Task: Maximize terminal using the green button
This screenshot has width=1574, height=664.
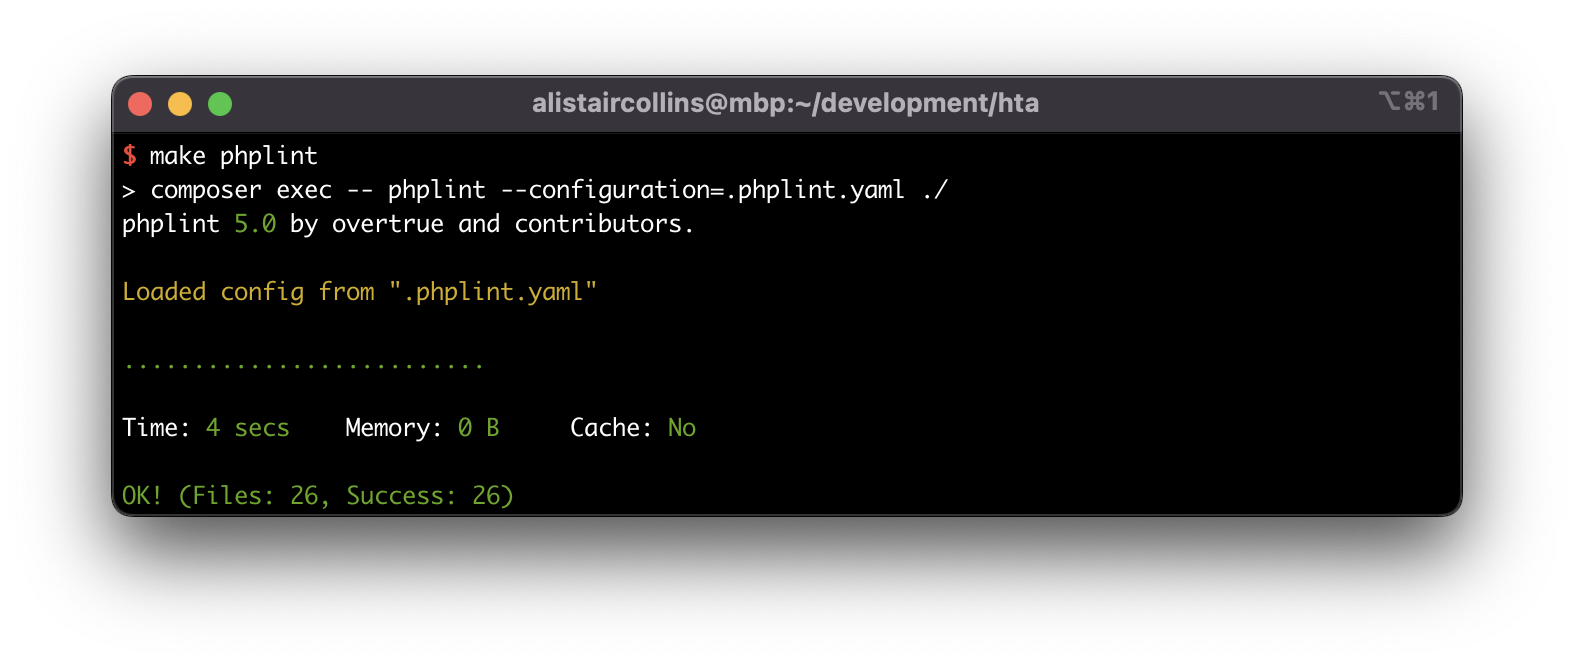Action: (x=220, y=104)
